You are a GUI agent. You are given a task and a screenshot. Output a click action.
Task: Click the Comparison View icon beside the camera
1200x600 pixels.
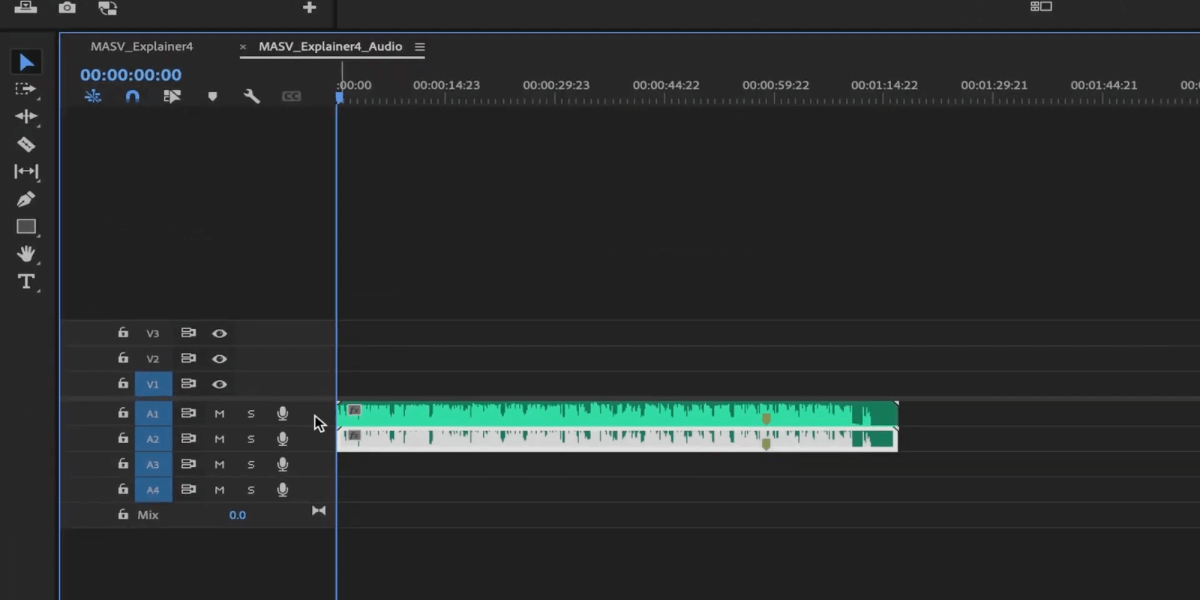coord(107,7)
